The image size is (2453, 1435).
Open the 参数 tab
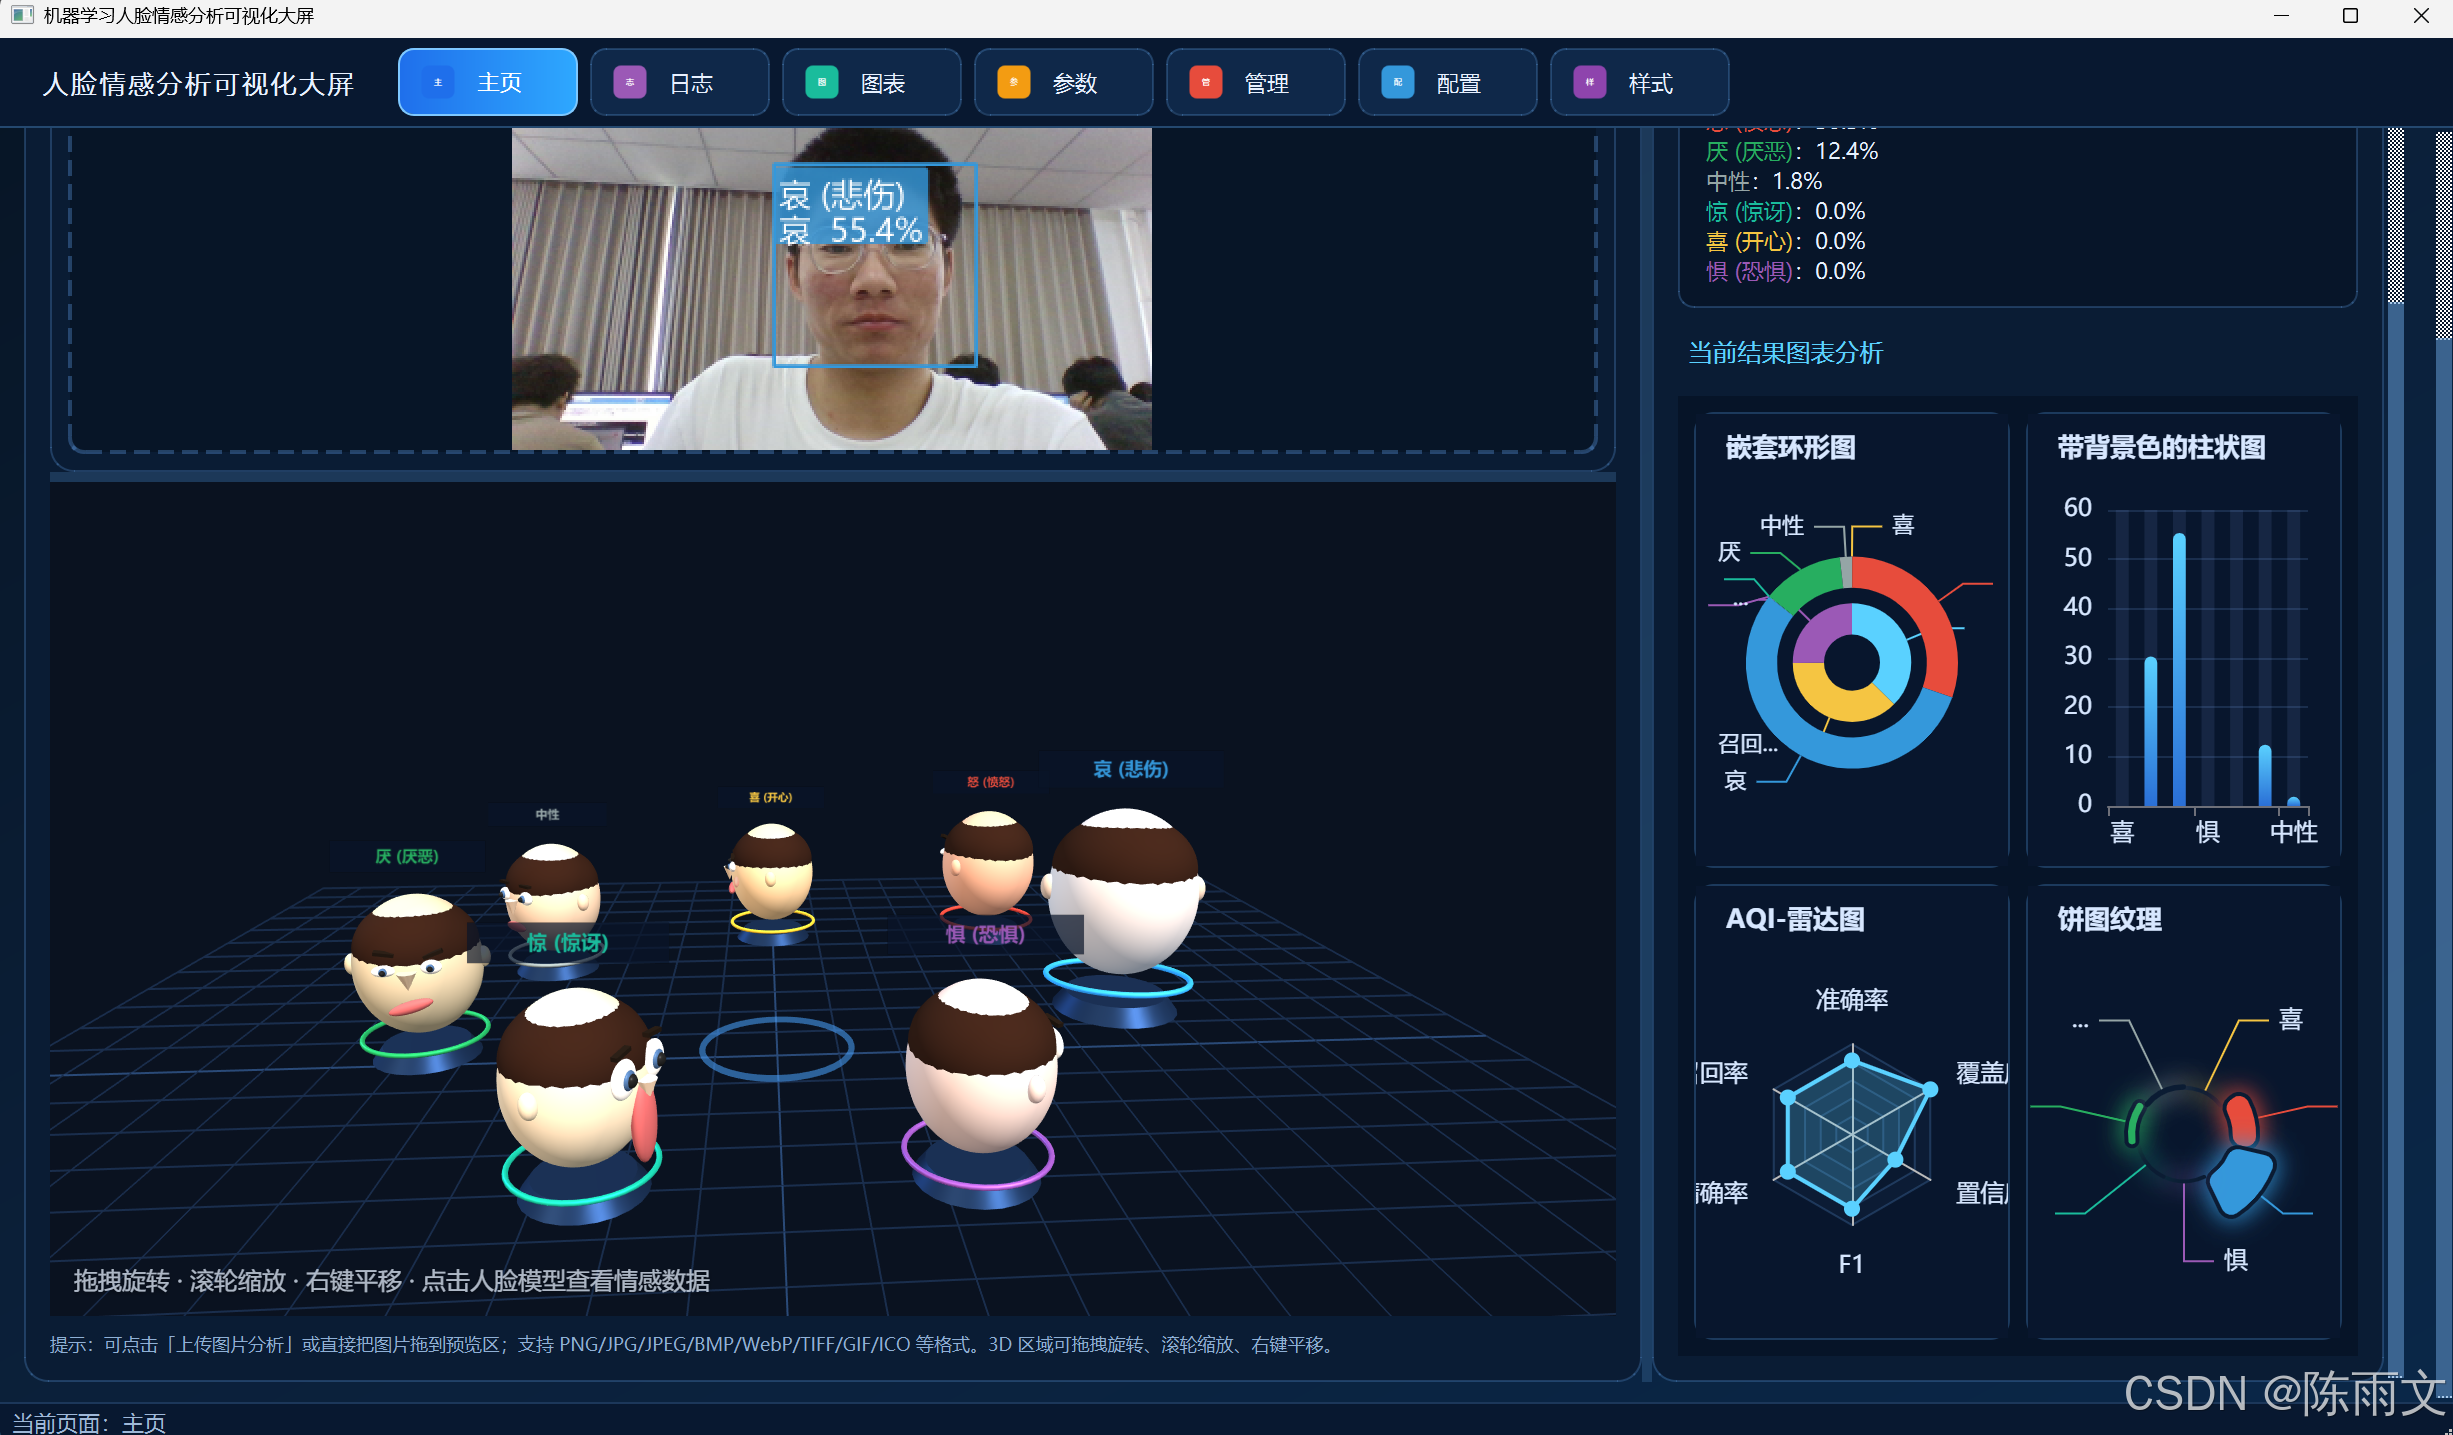pyautogui.click(x=1064, y=83)
